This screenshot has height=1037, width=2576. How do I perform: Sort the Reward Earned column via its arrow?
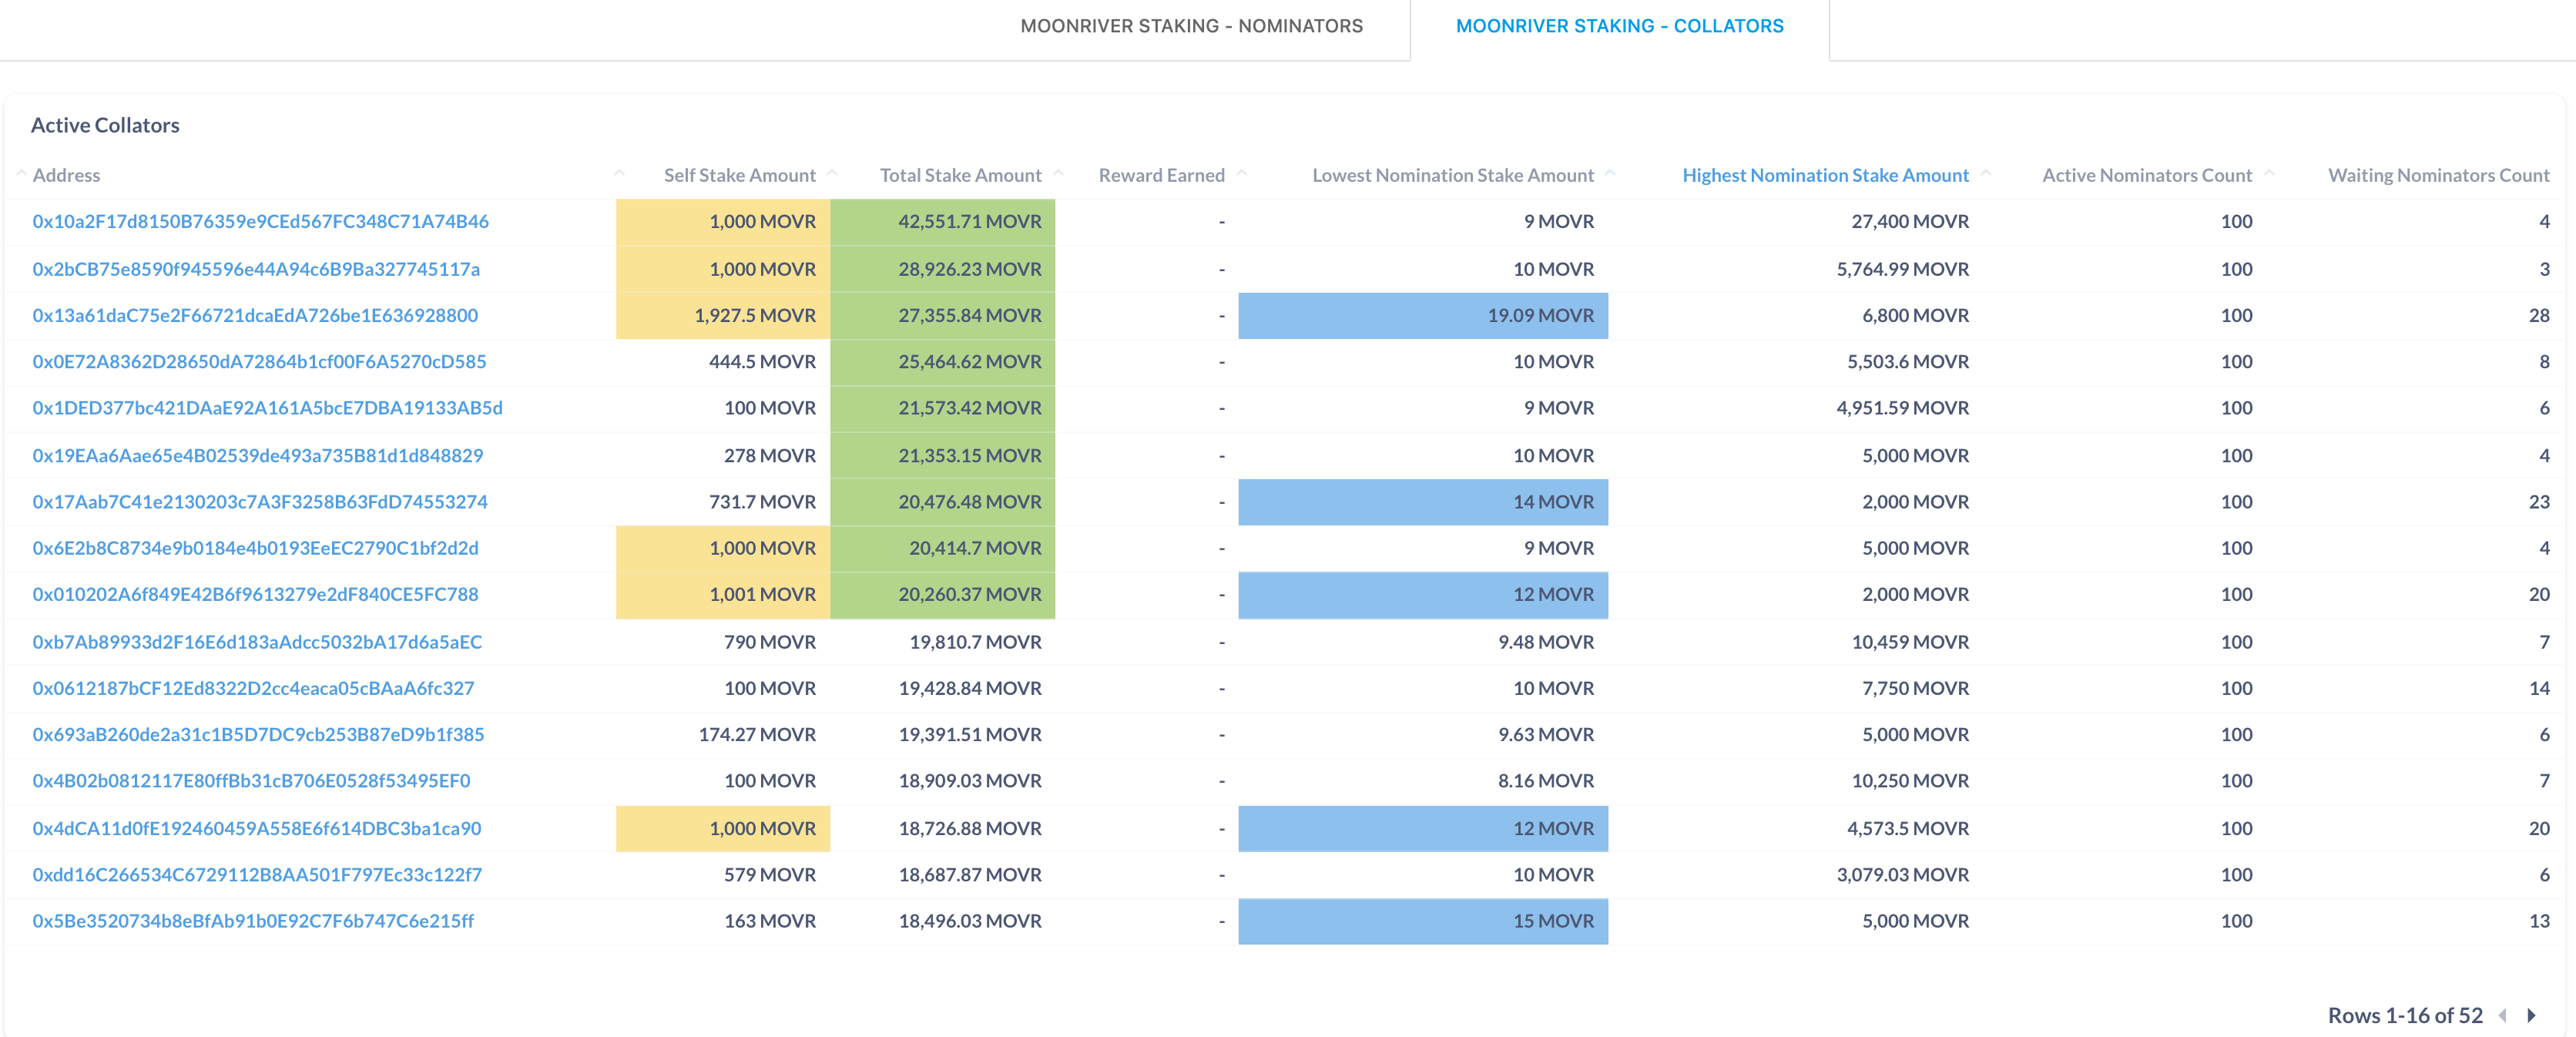1243,172
